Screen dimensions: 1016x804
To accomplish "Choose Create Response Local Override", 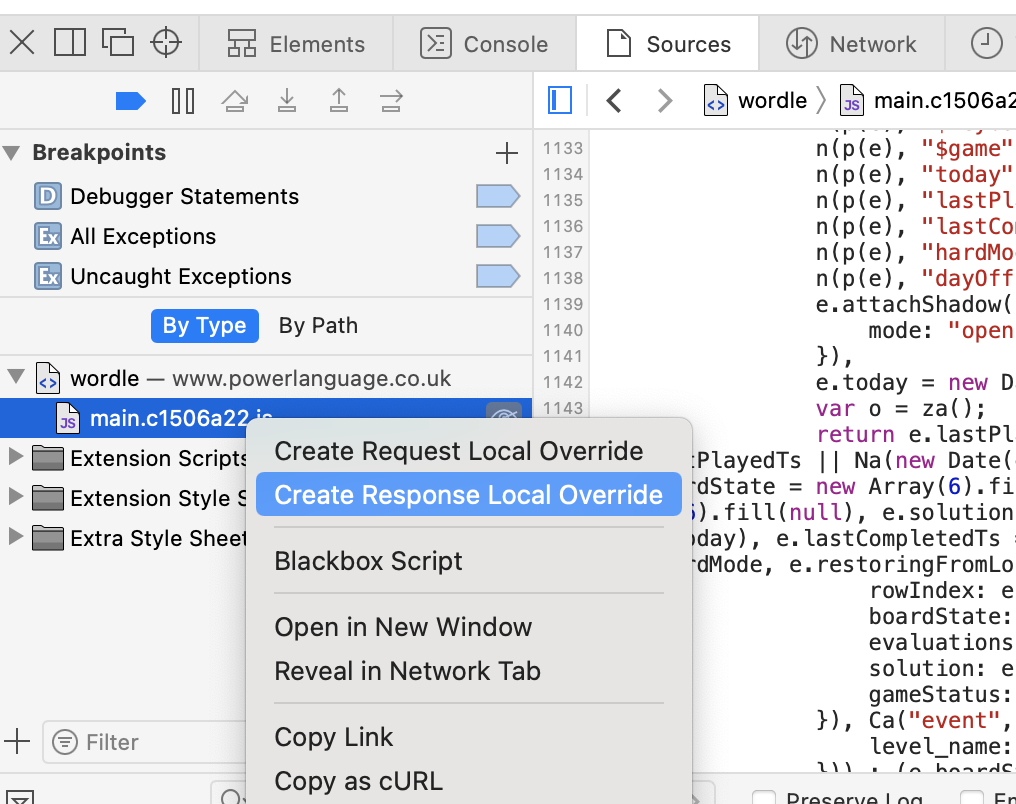I will [x=469, y=495].
